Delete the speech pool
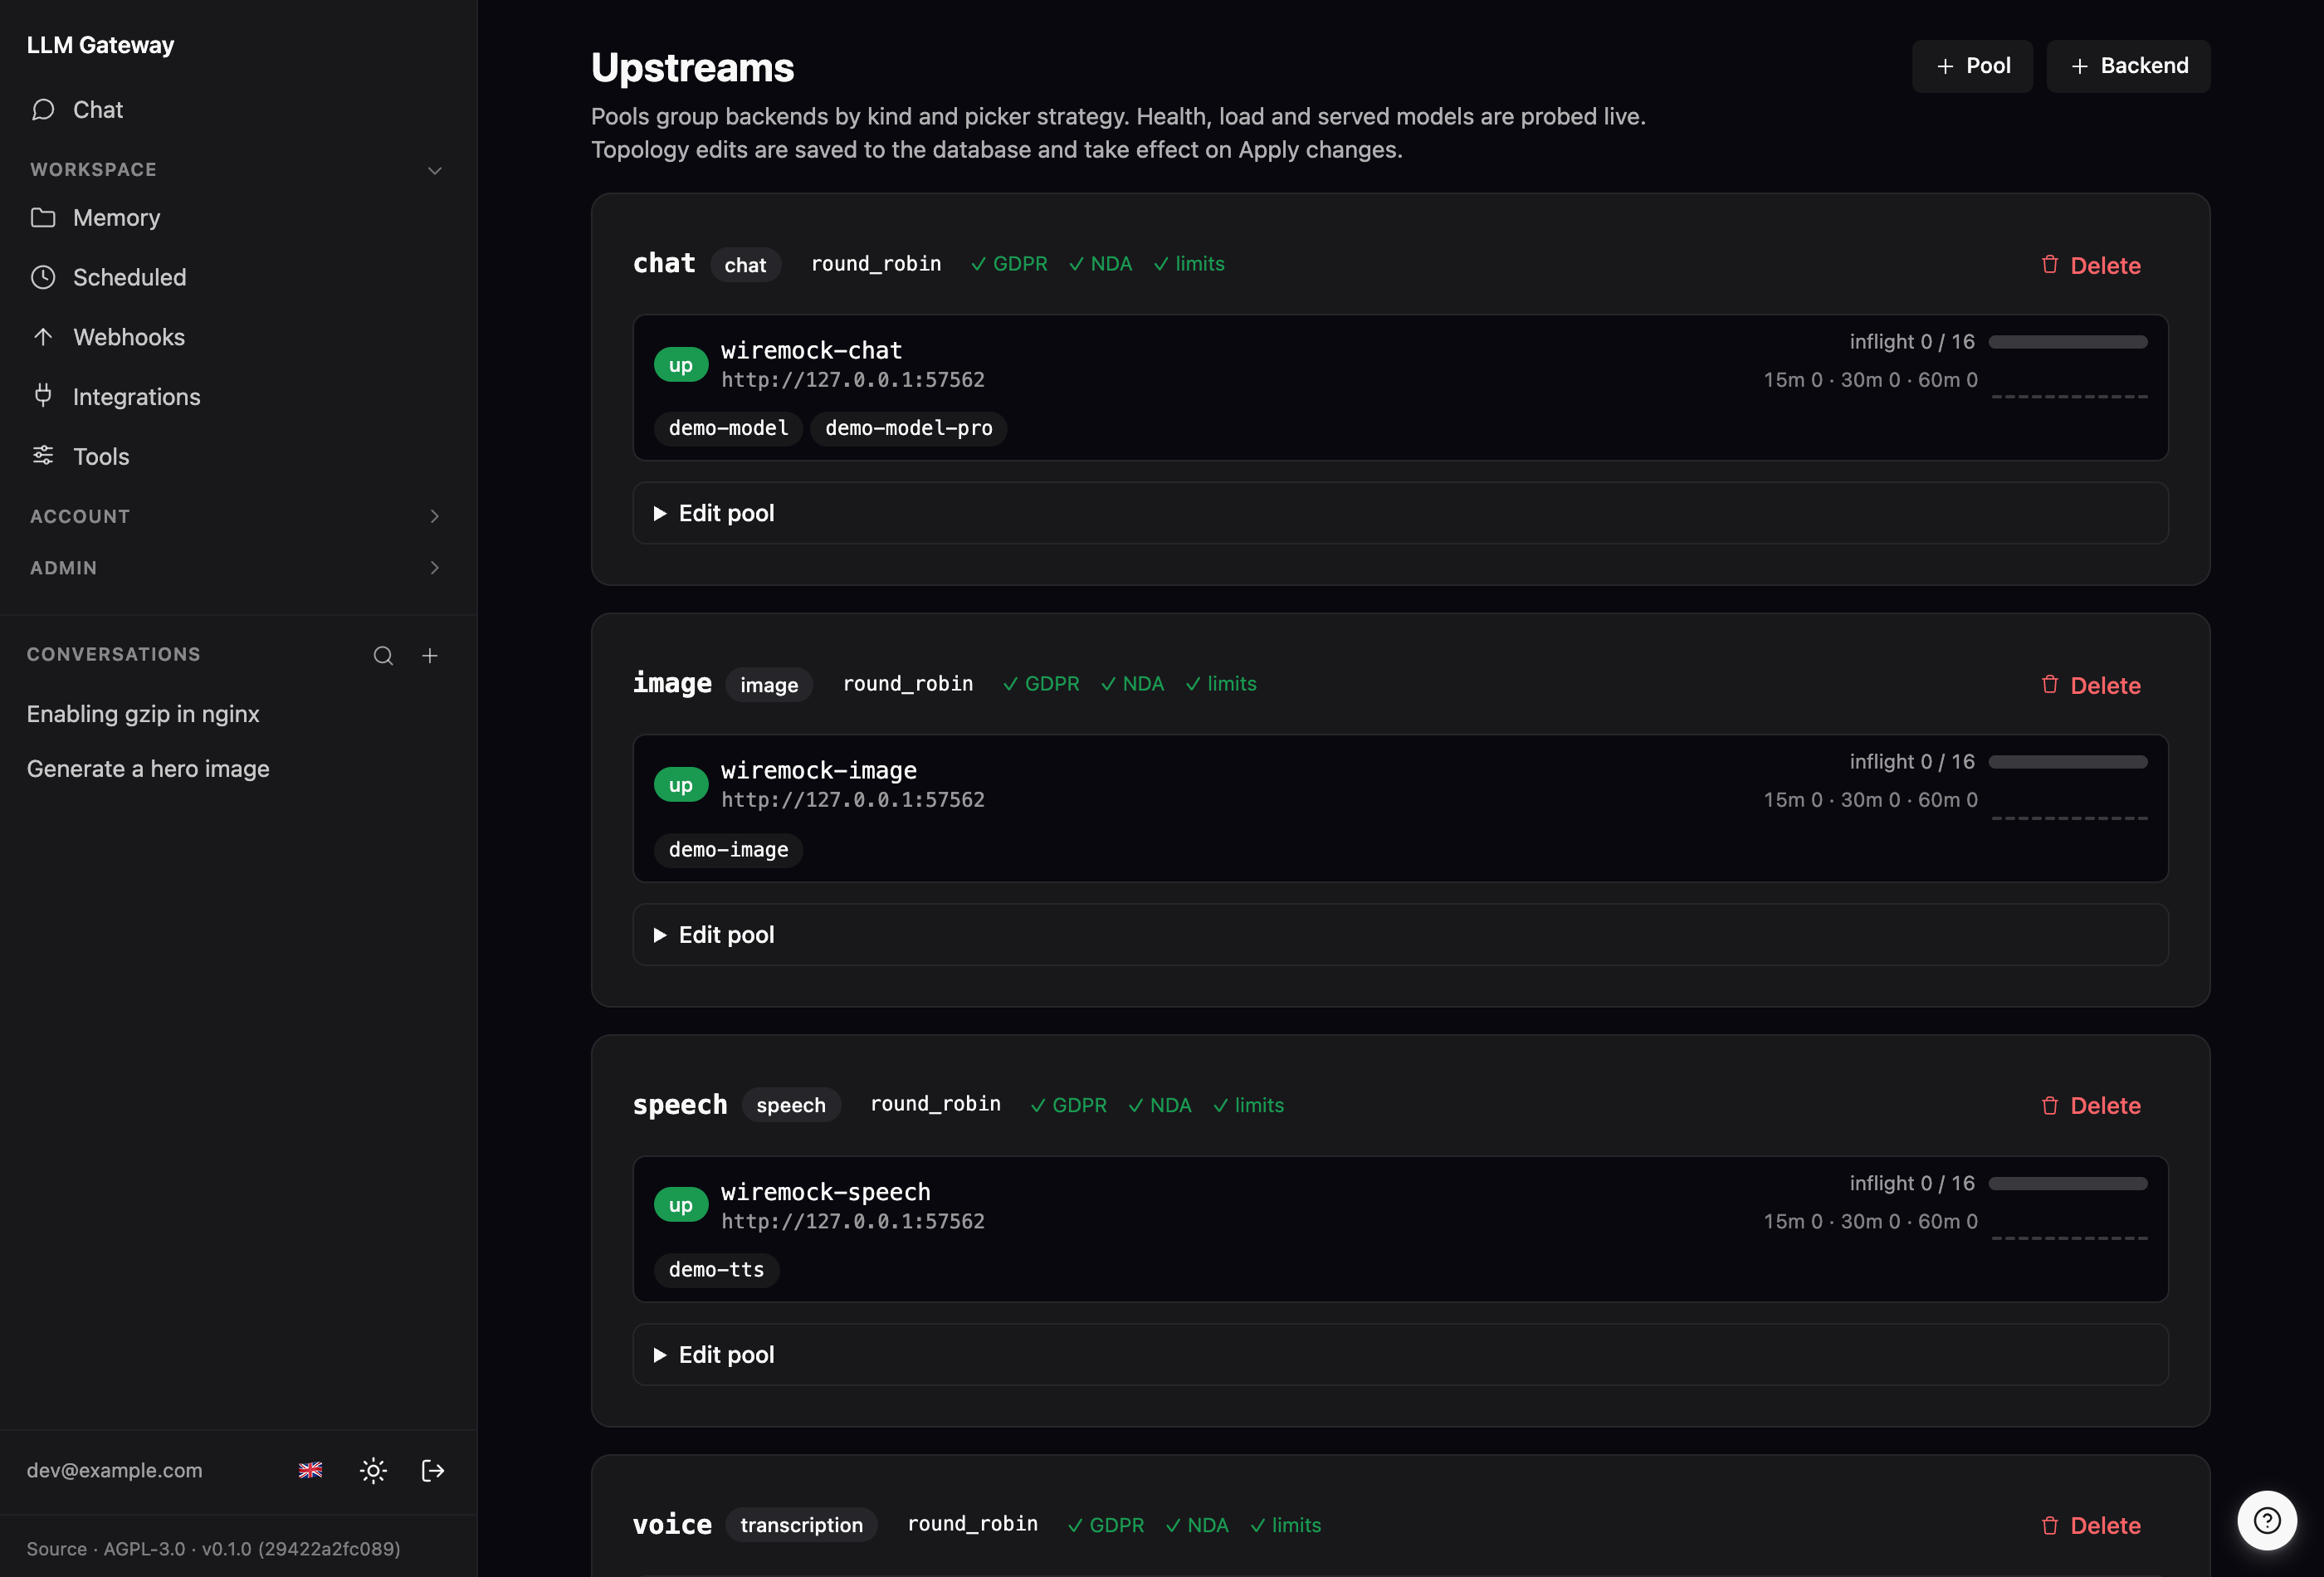The image size is (2324, 1577). tap(2090, 1105)
